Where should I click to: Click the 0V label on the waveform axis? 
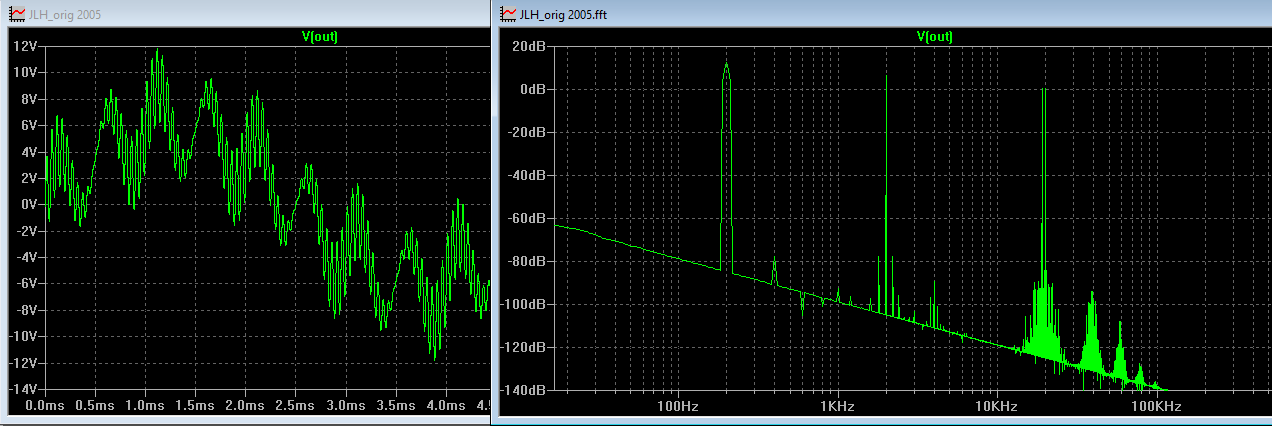click(29, 204)
